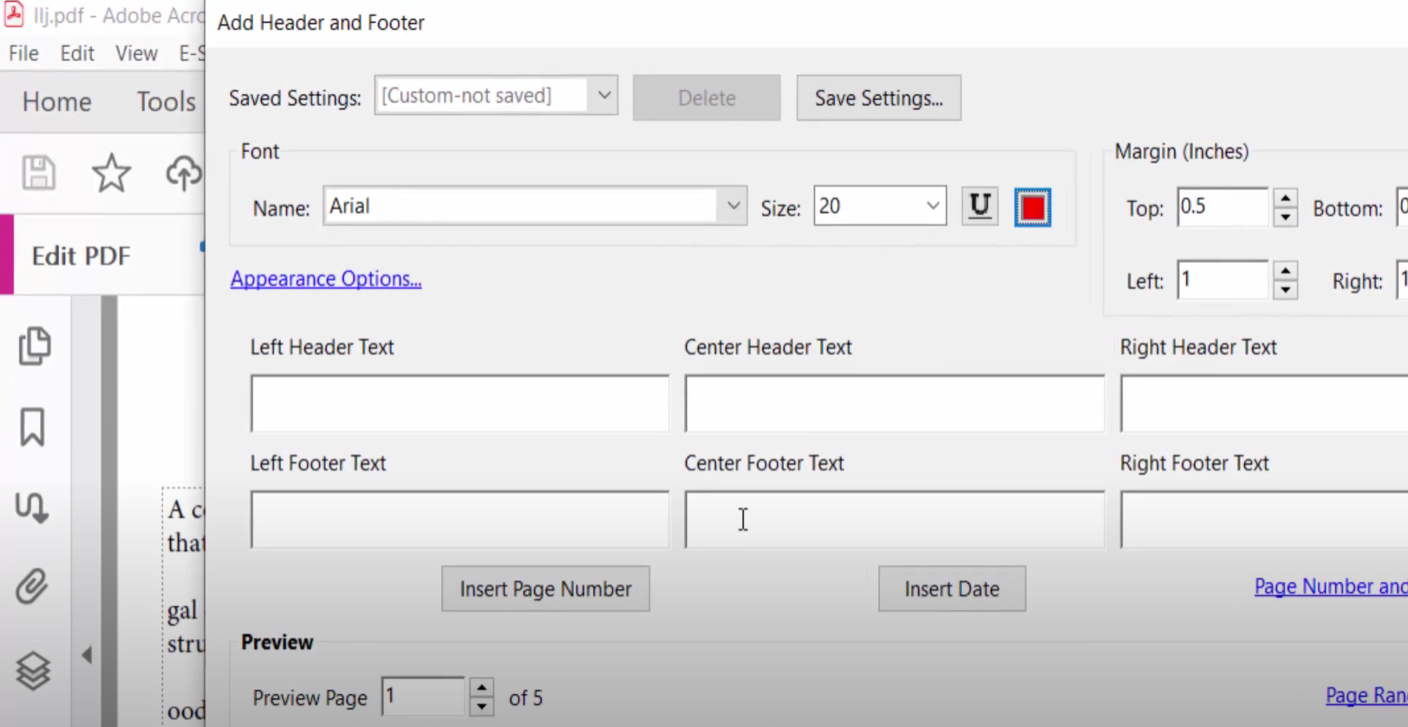
Task: Click the curved arrow navigation icon
Action: pyautogui.click(x=32, y=508)
